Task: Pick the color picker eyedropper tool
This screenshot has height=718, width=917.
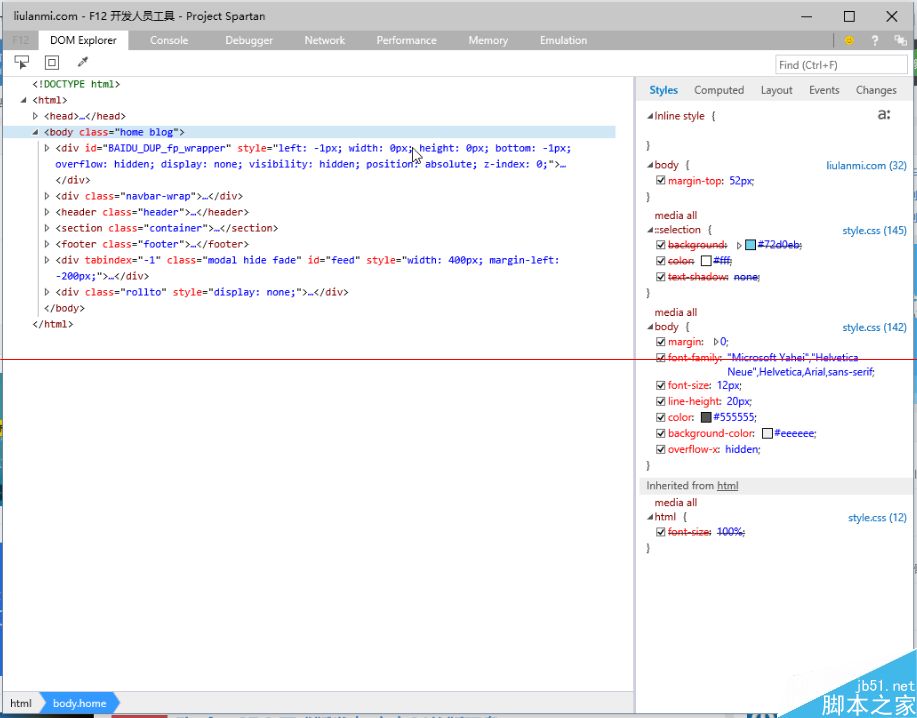Action: tap(83, 63)
